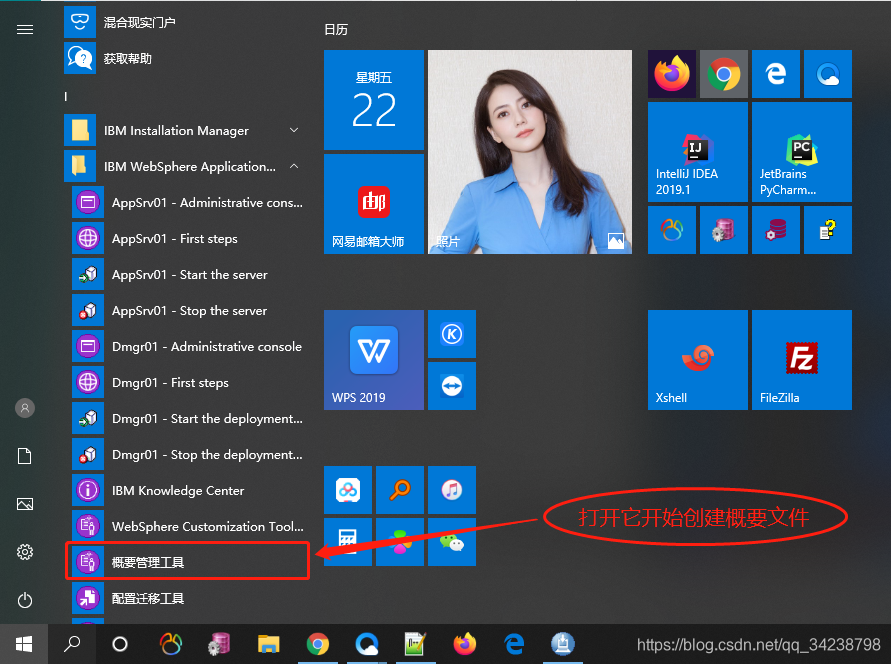Image resolution: width=891 pixels, height=664 pixels.
Task: Open Documents shortcut in Start sidebar
Action: [24, 456]
